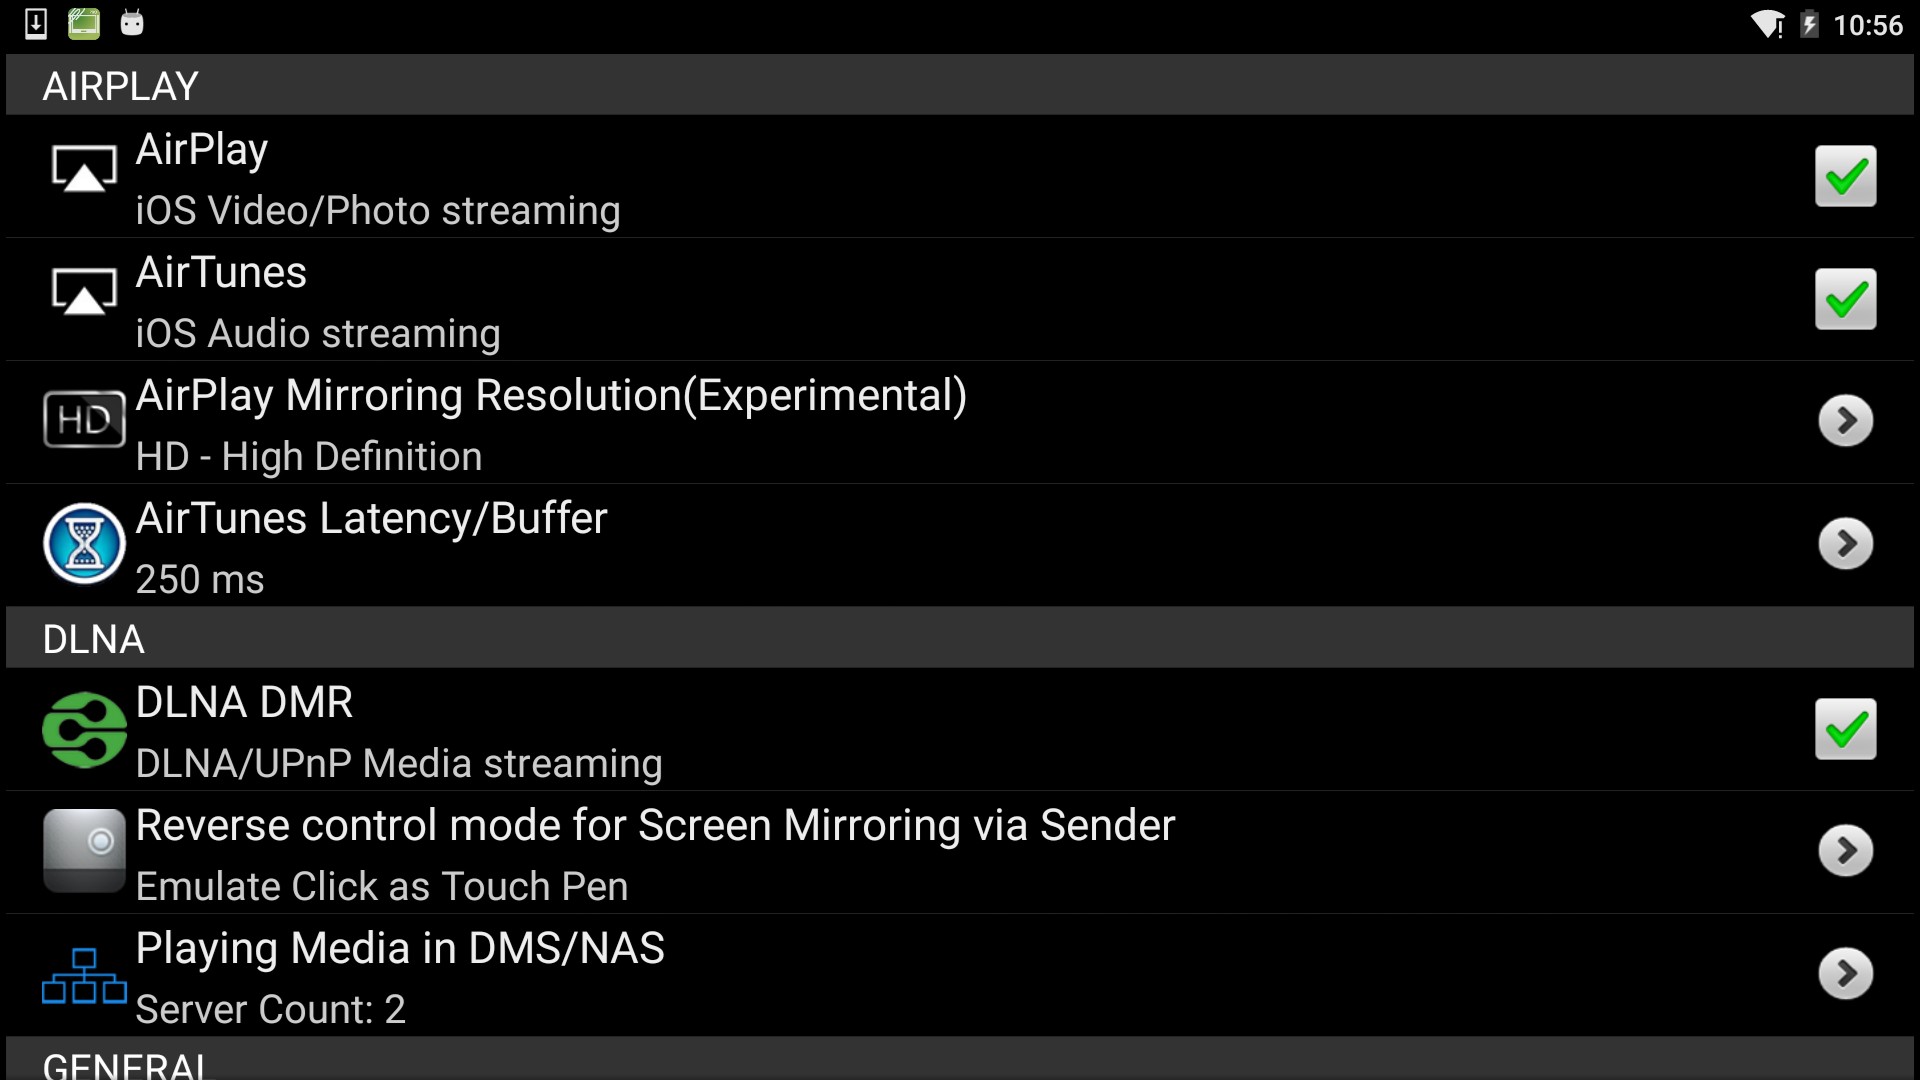Click the green DLNA DMR icon
Screen dimensions: 1920x1080
[x=84, y=730]
